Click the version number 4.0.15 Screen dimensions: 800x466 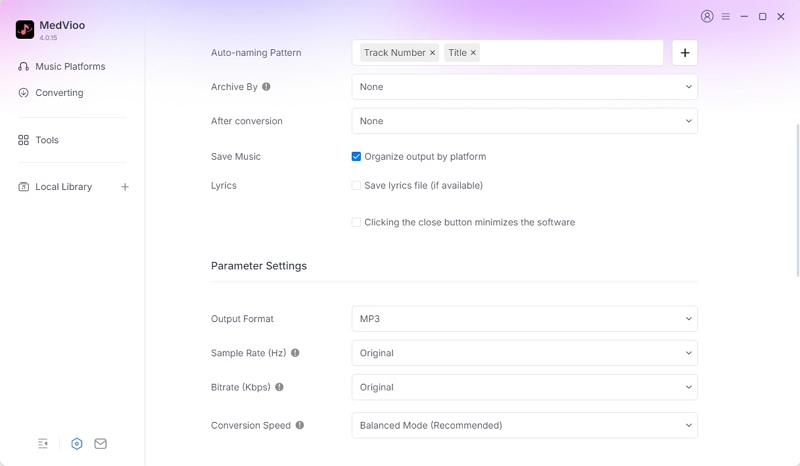pyautogui.click(x=48, y=38)
